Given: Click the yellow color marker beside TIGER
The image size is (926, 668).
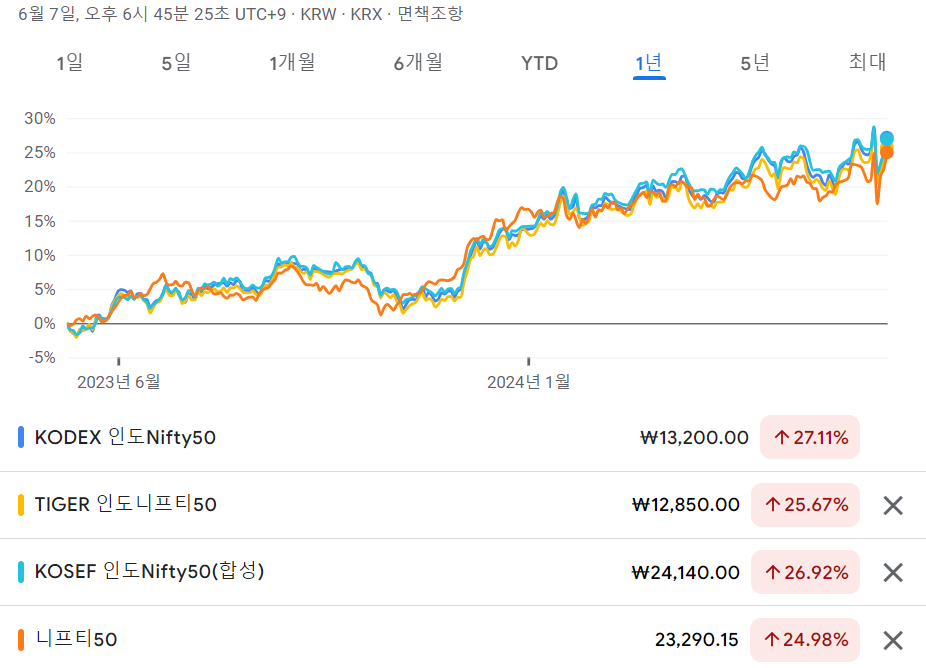Looking at the screenshot, I should coord(21,505).
